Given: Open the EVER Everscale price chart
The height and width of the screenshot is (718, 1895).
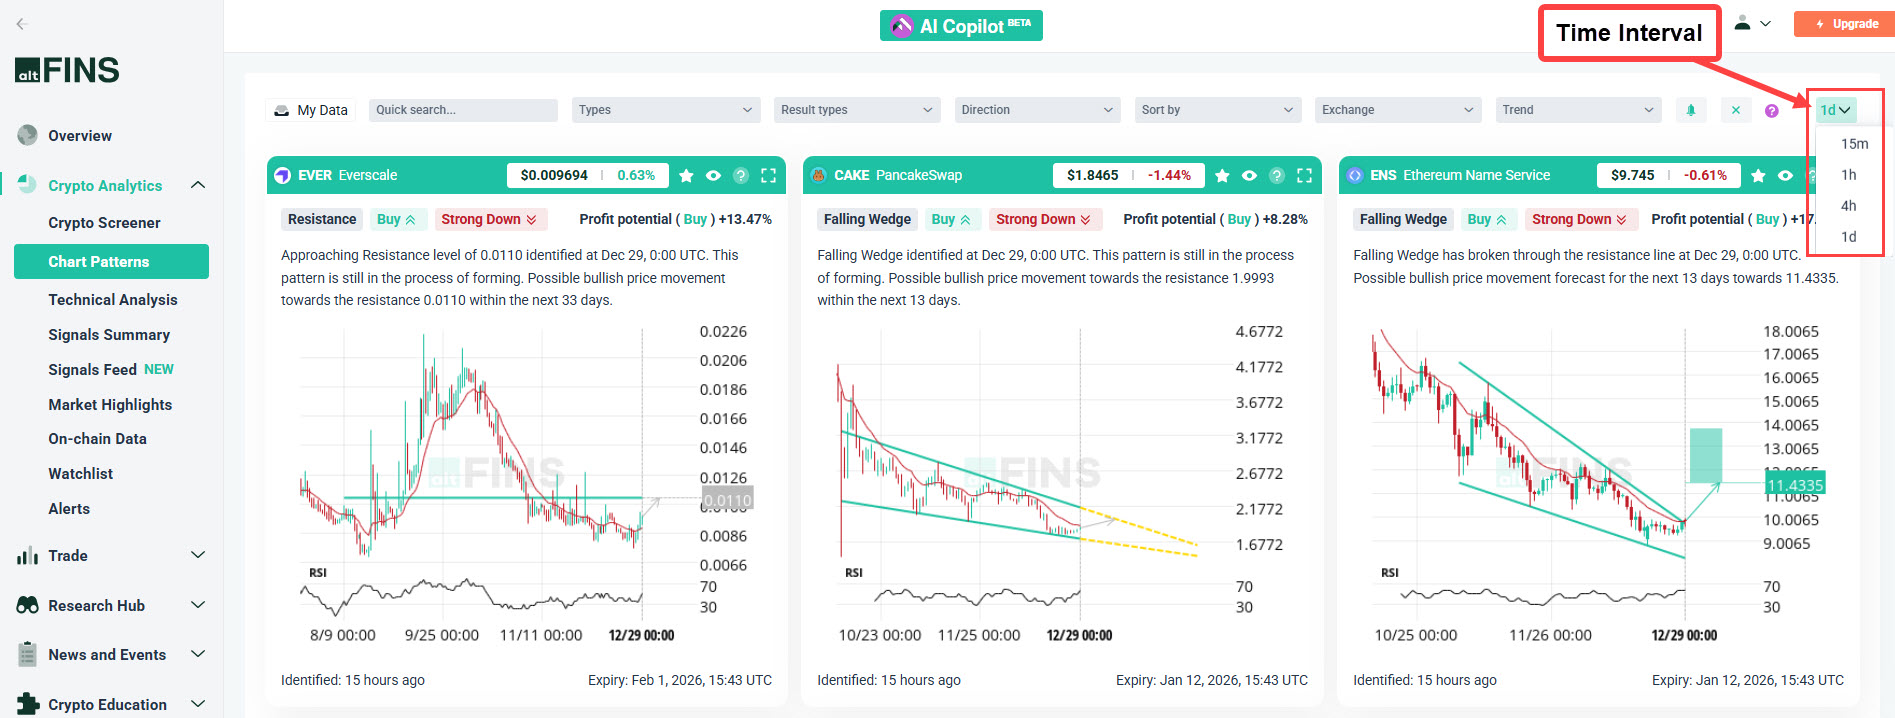Looking at the screenshot, I should (x=525, y=487).
